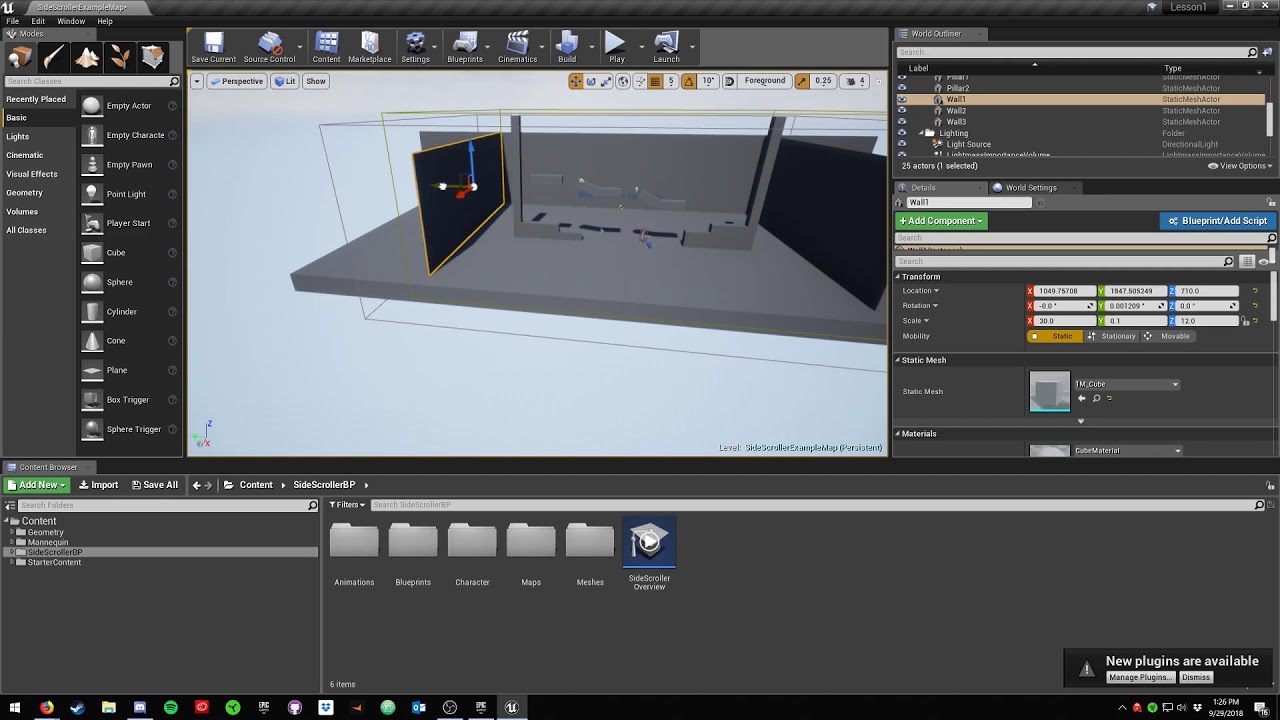The image size is (1280, 720).
Task: Set mobility to Stationary
Action: (x=1111, y=336)
